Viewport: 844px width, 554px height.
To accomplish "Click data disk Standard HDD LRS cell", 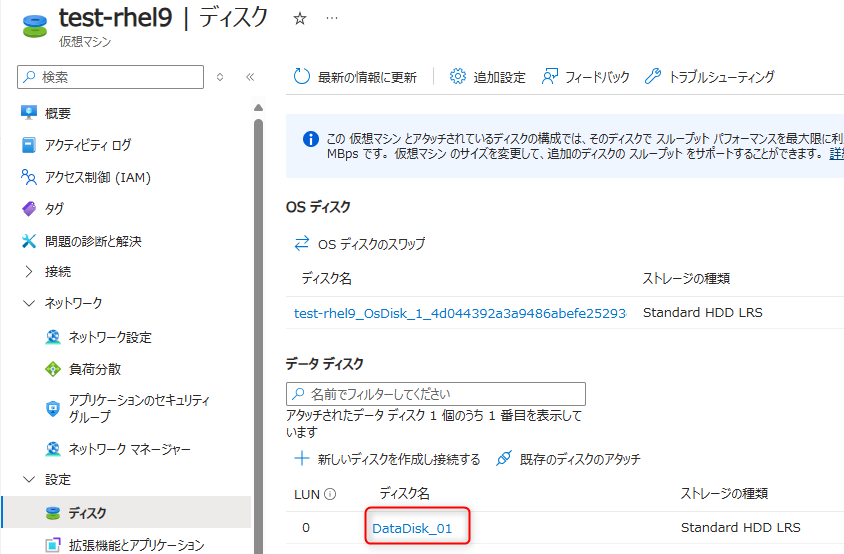I will pos(741,528).
